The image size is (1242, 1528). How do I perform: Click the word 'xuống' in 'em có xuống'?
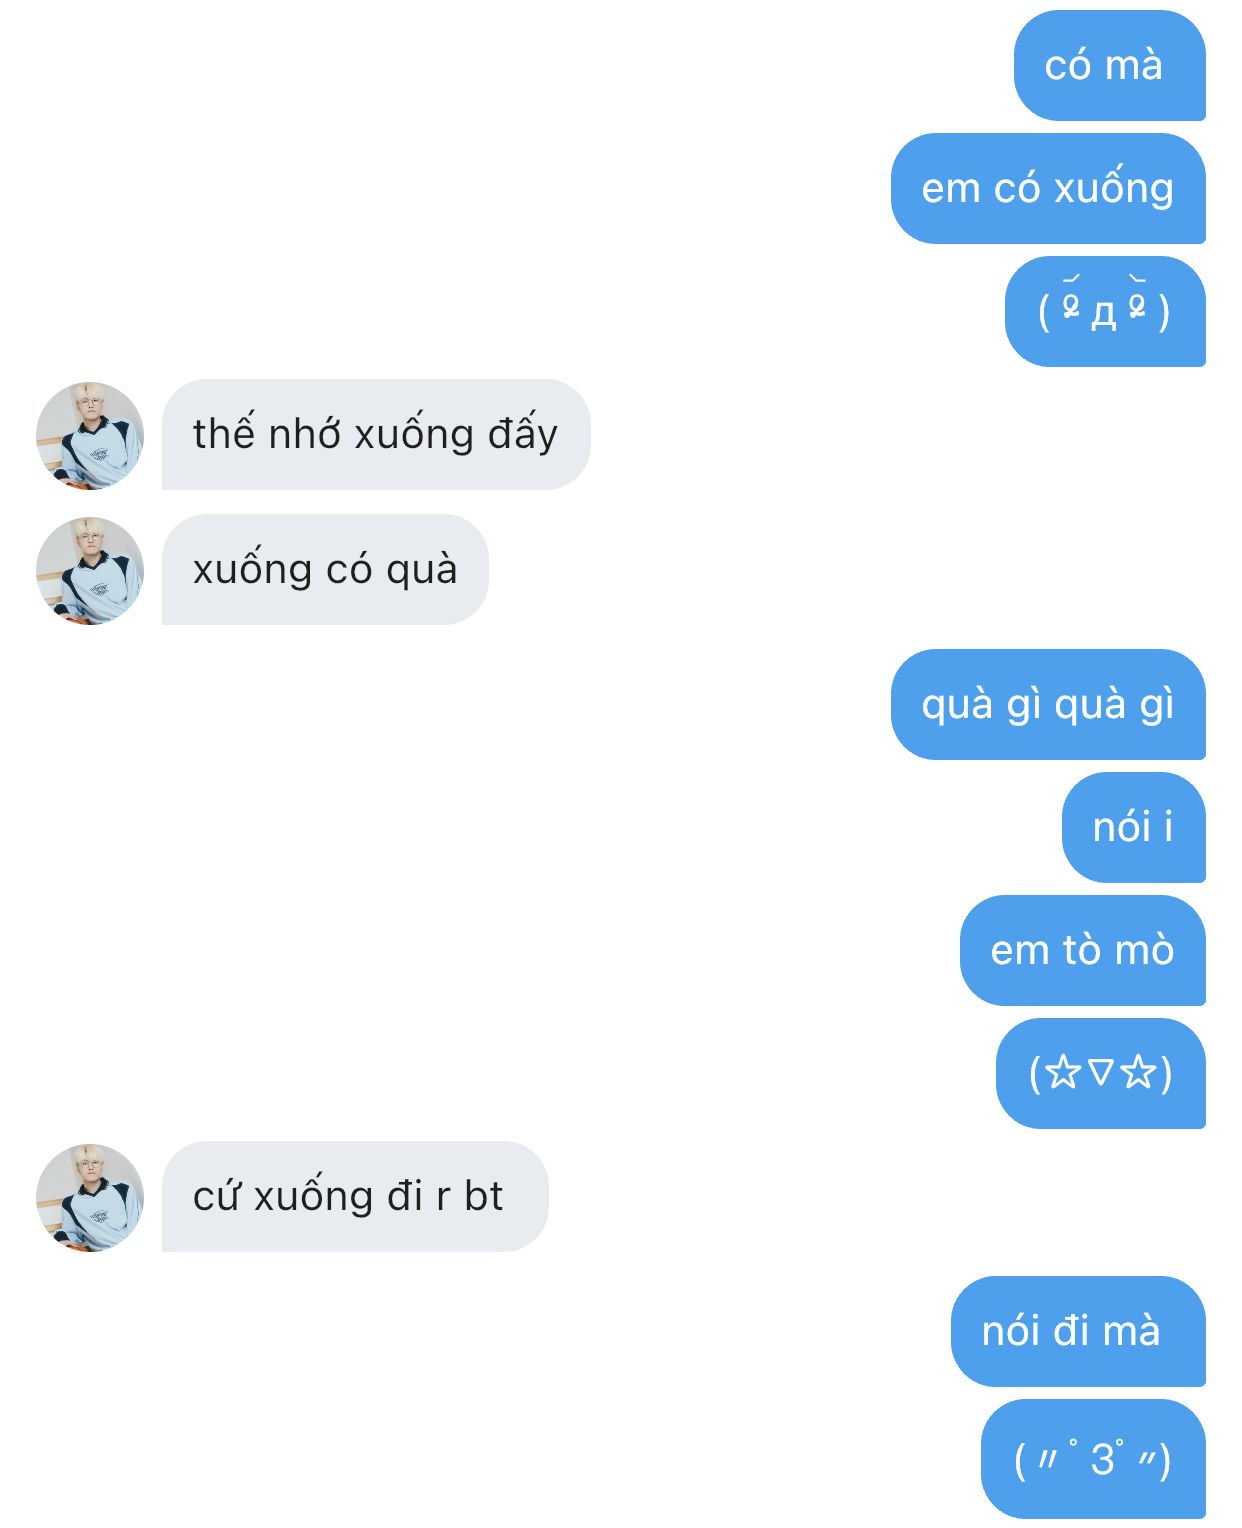(x=1113, y=188)
